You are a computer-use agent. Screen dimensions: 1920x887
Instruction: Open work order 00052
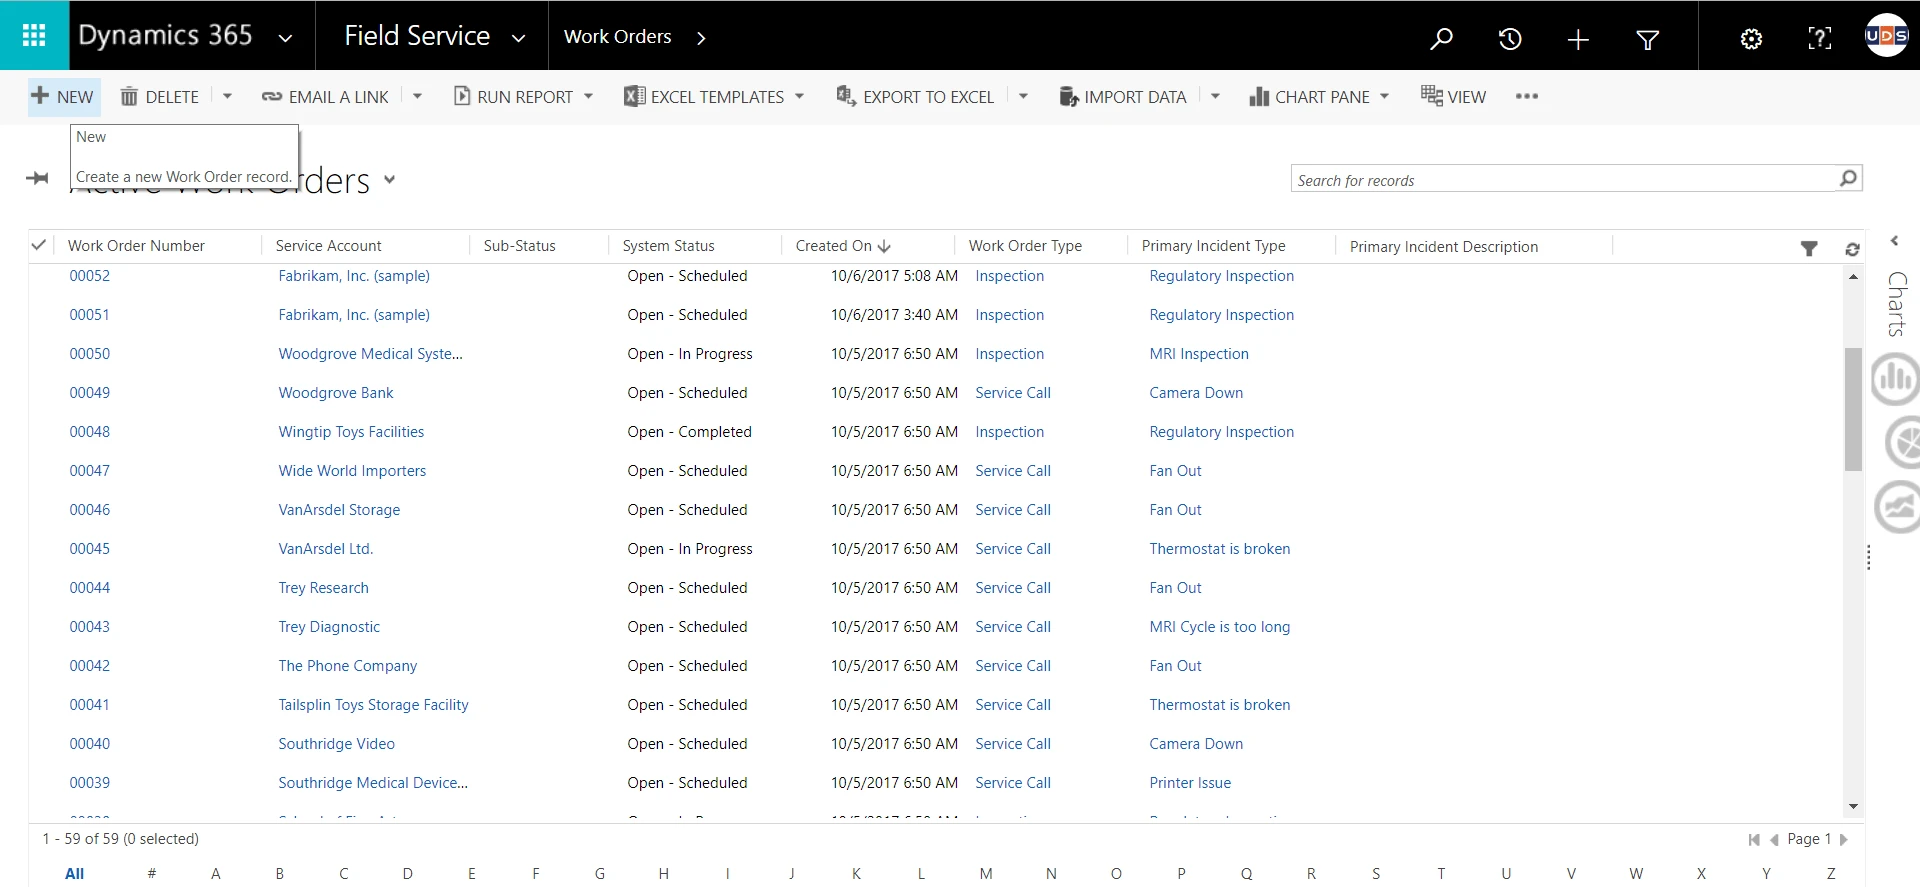click(90, 276)
